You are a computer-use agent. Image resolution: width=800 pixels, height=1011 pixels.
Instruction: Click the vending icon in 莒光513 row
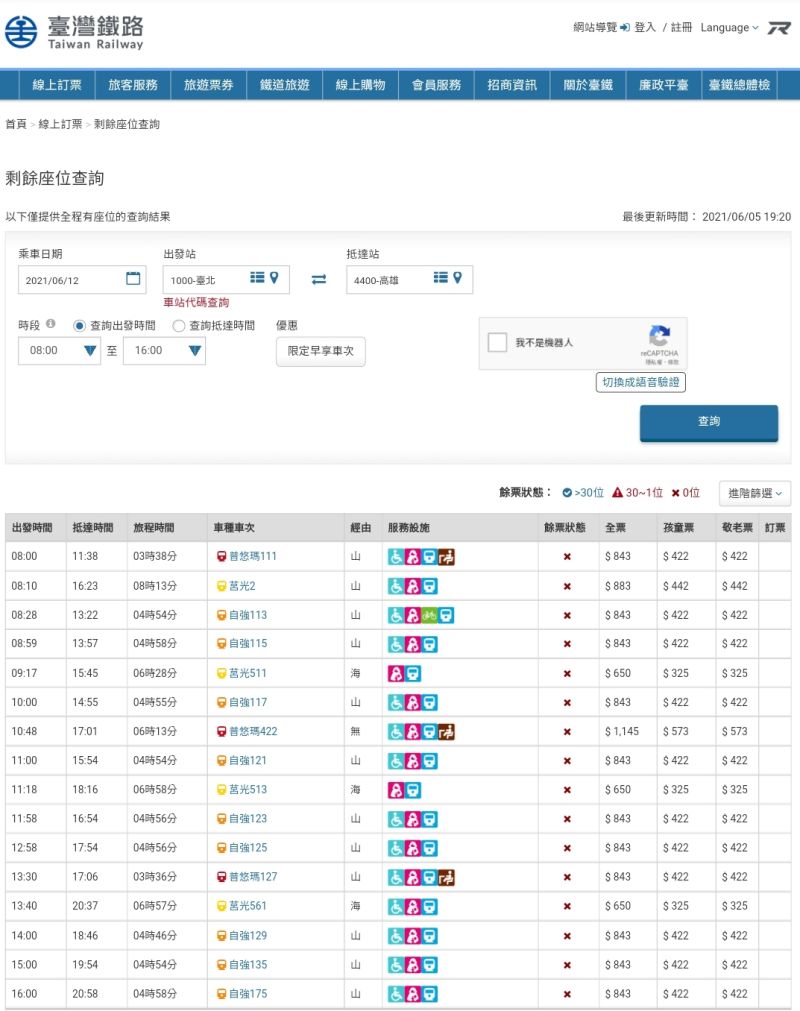coord(413,790)
